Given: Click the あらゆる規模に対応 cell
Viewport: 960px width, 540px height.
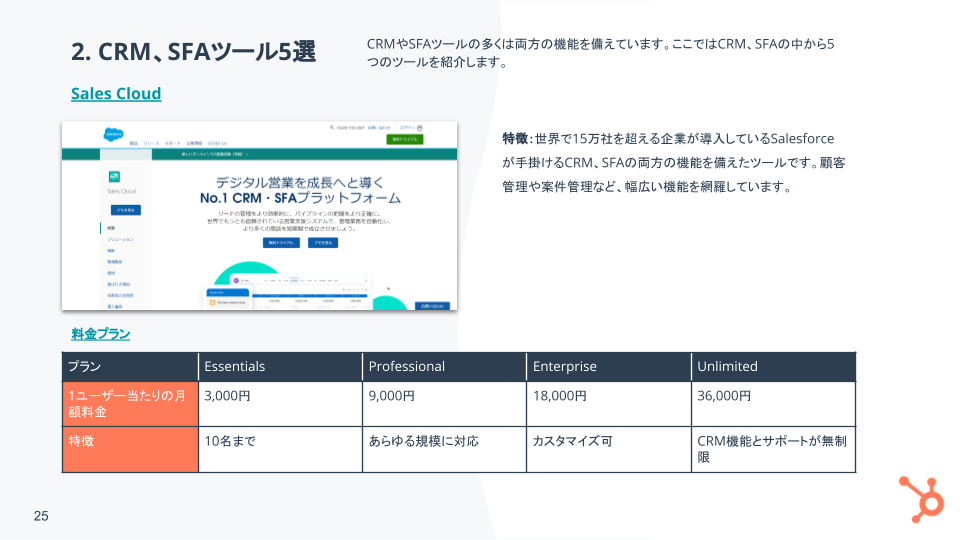Looking at the screenshot, I should click(x=444, y=449).
